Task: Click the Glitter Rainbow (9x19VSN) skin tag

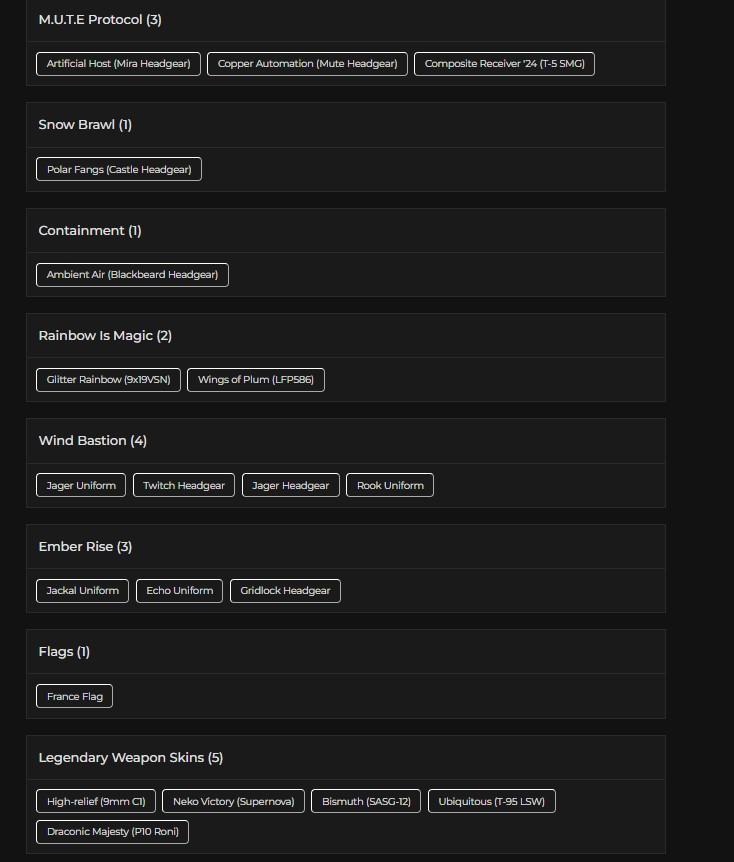Action: [108, 380]
